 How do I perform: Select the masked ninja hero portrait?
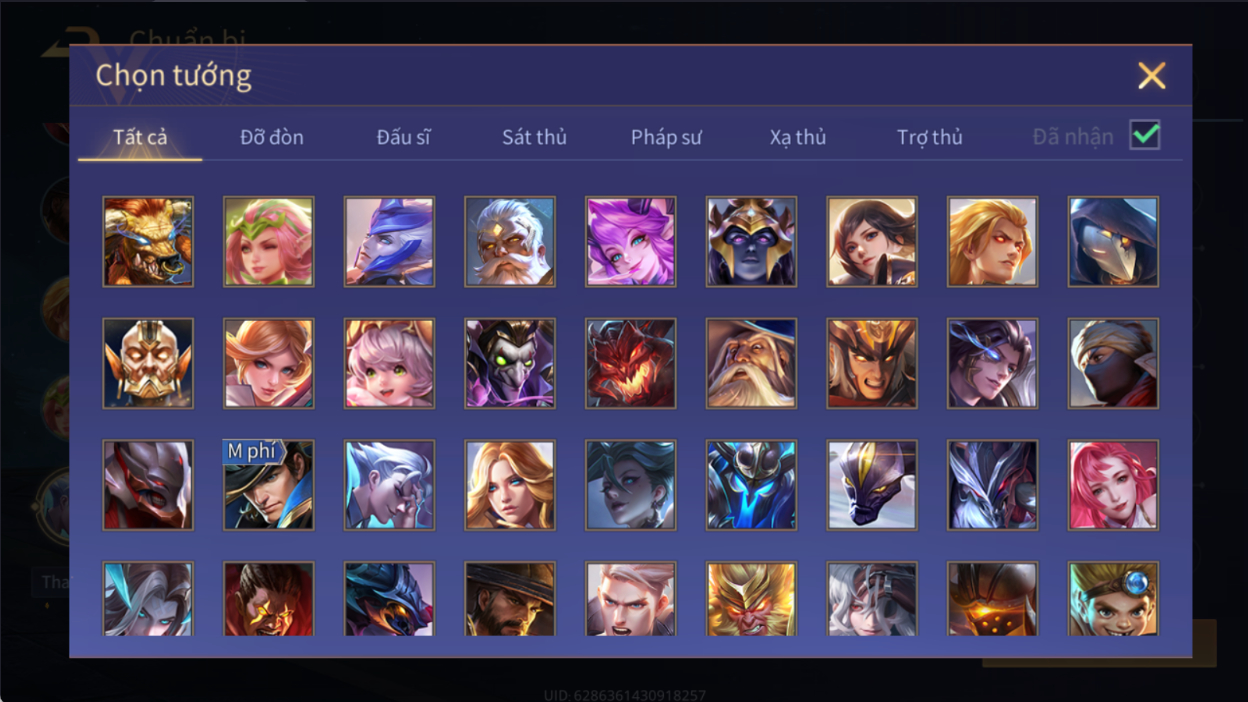1113,364
